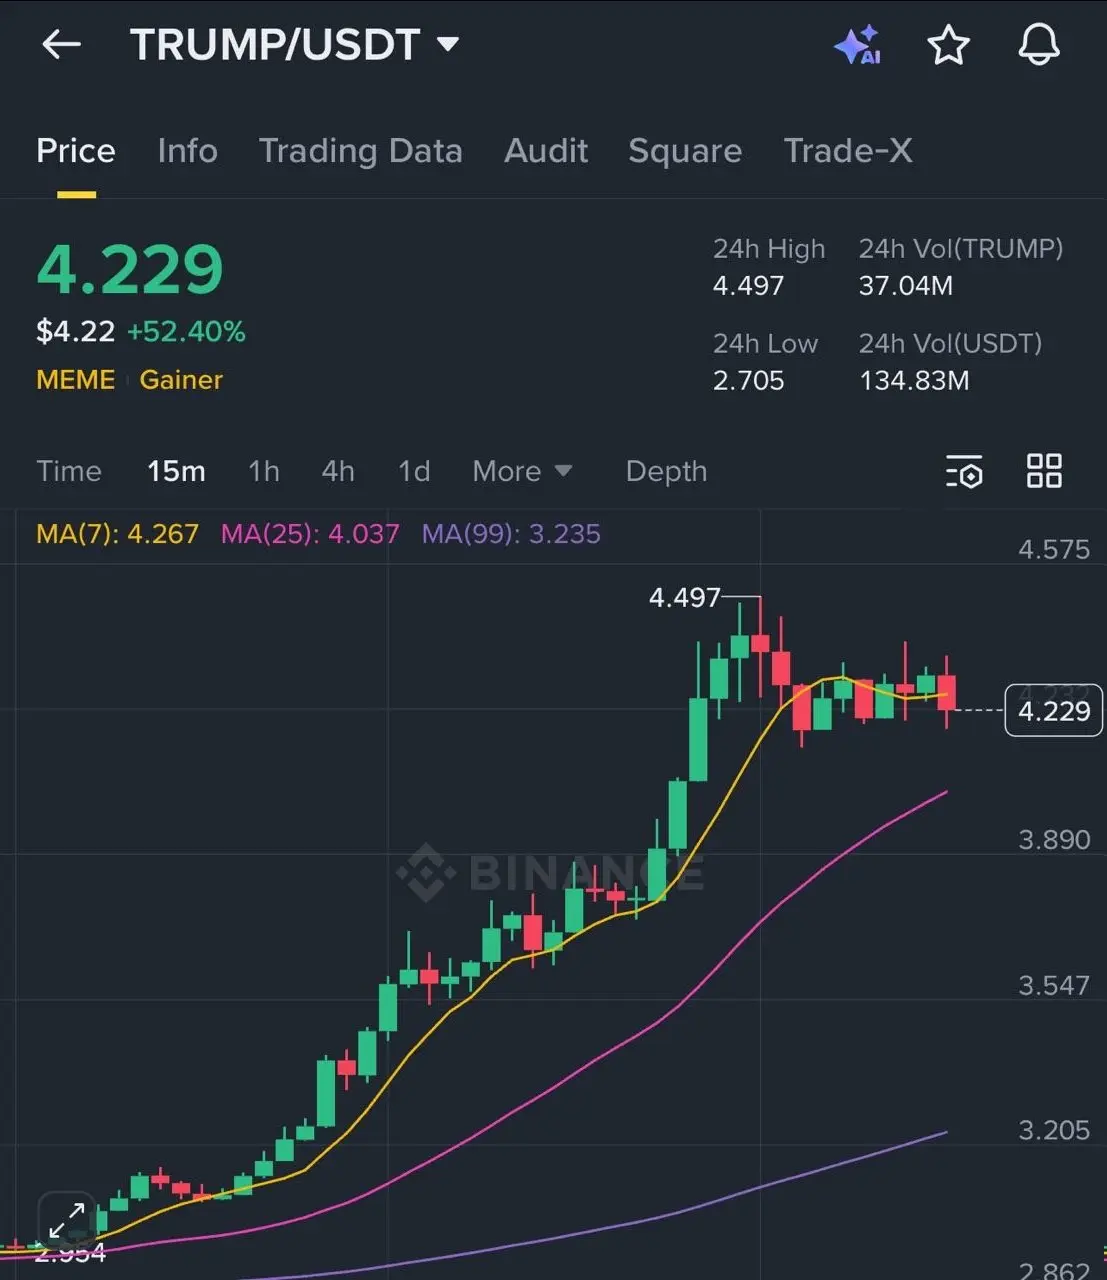
Task: Tap the 3.890 price axis label
Action: click(x=1054, y=839)
